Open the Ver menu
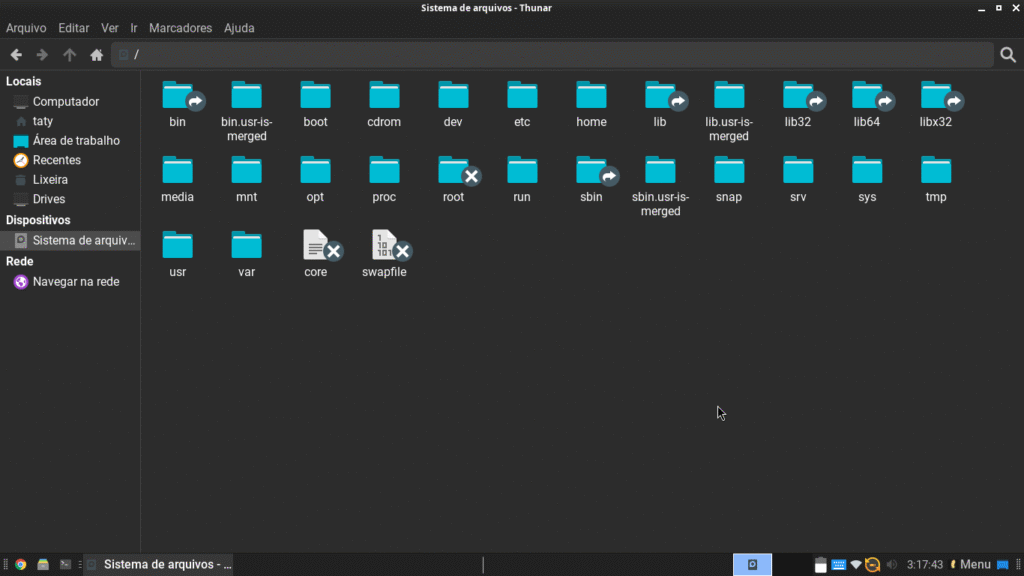This screenshot has height=576, width=1024. (109, 28)
